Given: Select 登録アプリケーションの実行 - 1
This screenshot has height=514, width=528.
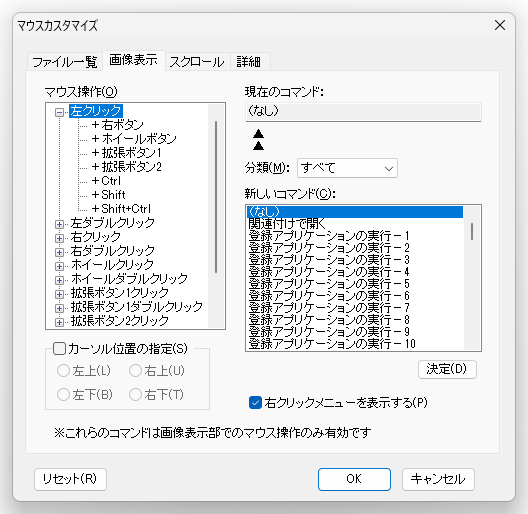Looking at the screenshot, I should click(355, 236).
